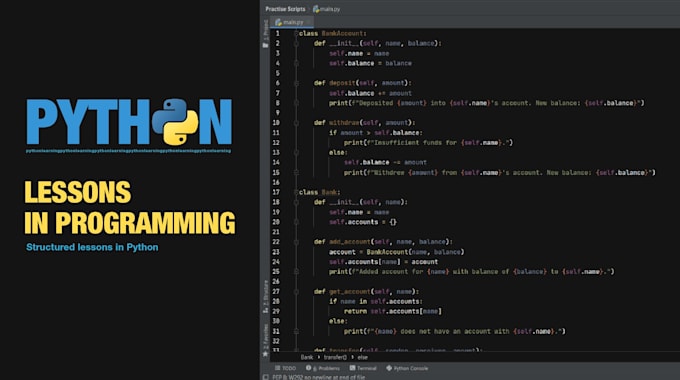The width and height of the screenshot is (680, 380).
Task: Click Bank in the editor breadcrumb
Action: click(x=307, y=357)
